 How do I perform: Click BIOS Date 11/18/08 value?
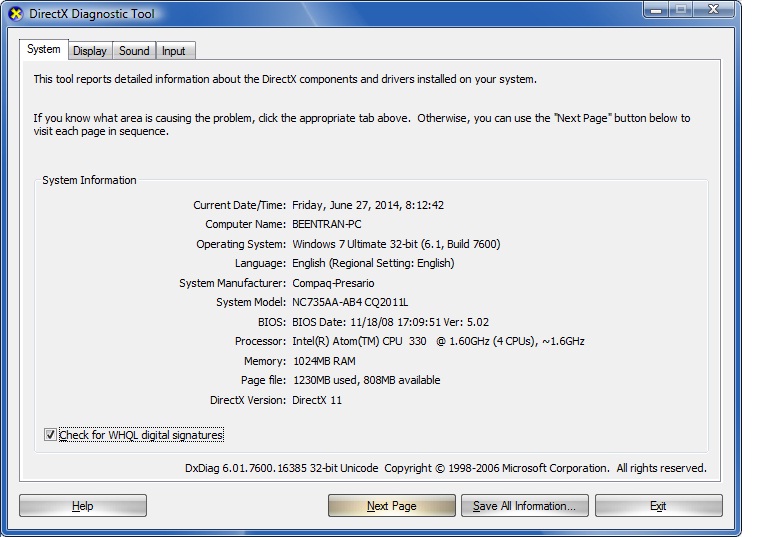pos(390,322)
